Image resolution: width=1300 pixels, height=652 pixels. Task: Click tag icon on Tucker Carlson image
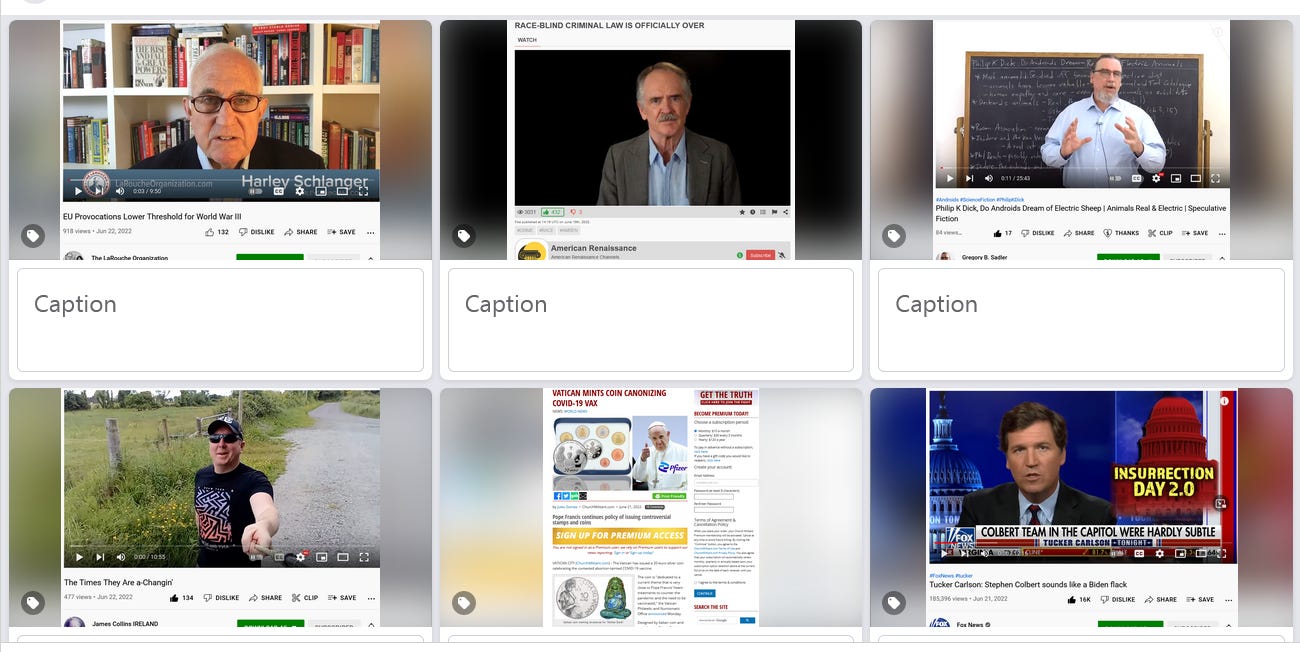(893, 602)
